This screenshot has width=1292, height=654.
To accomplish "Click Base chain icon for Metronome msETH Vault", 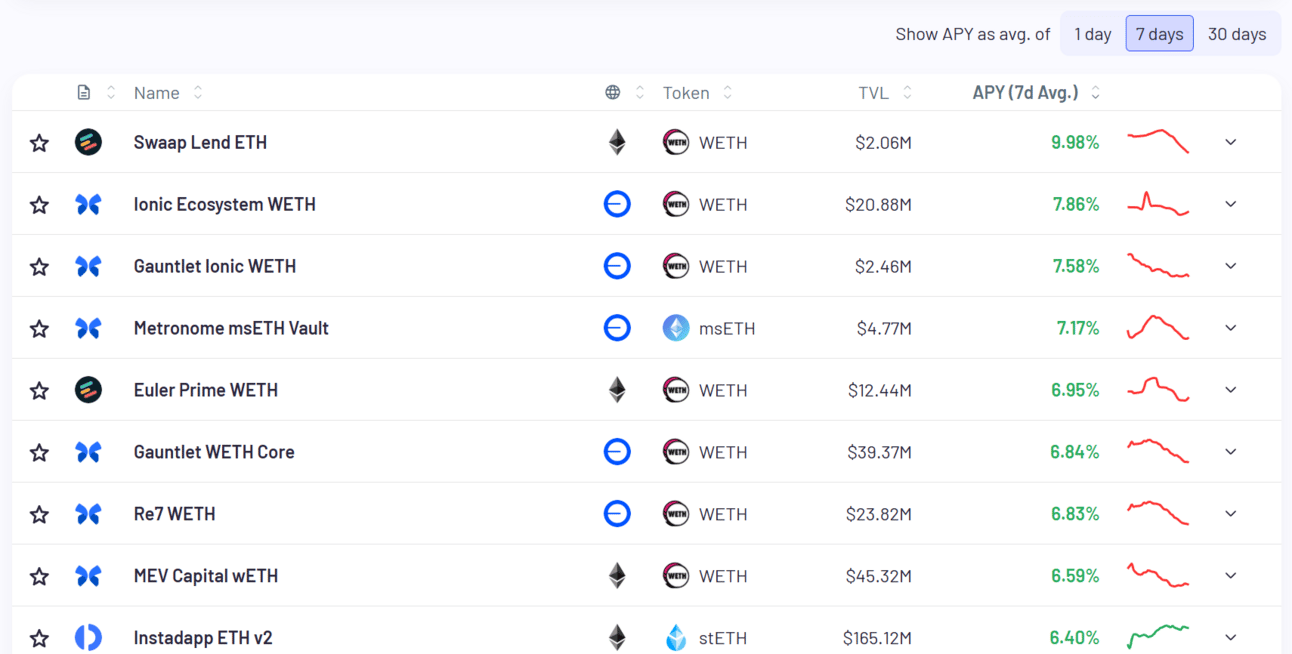I will [x=617, y=328].
